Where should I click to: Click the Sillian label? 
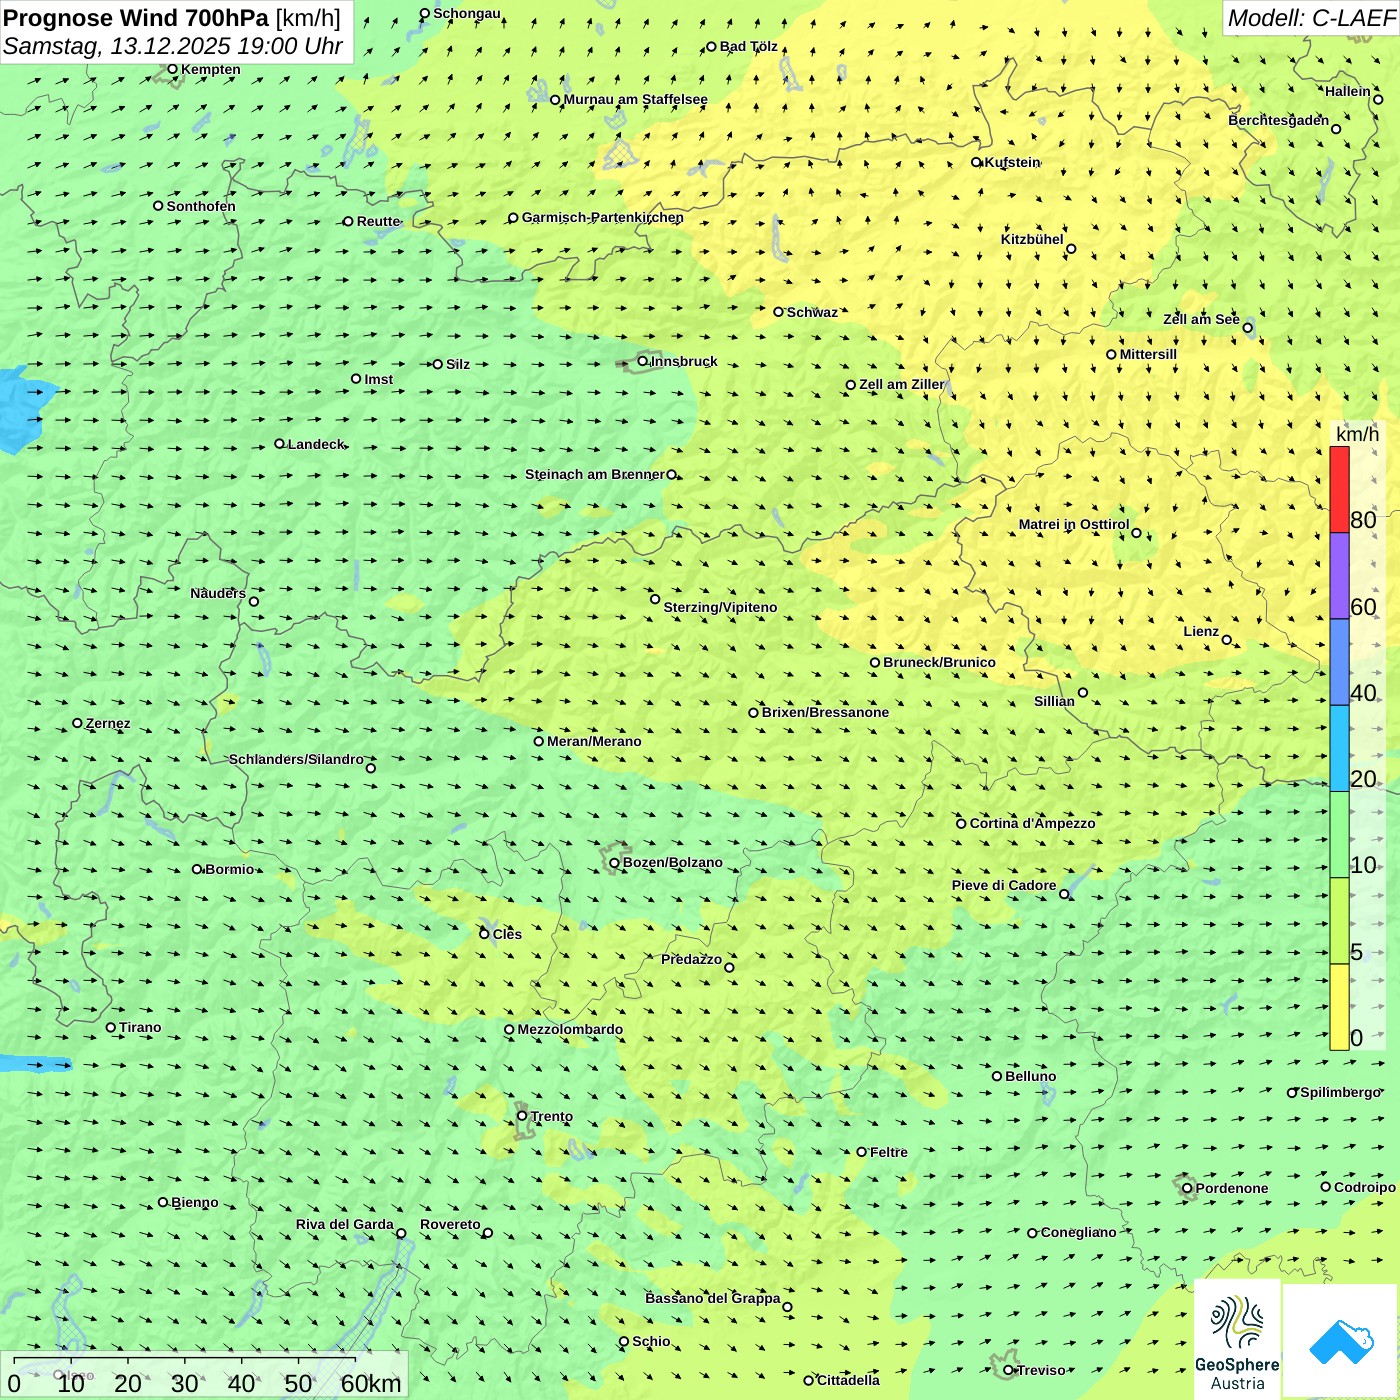[1054, 701]
